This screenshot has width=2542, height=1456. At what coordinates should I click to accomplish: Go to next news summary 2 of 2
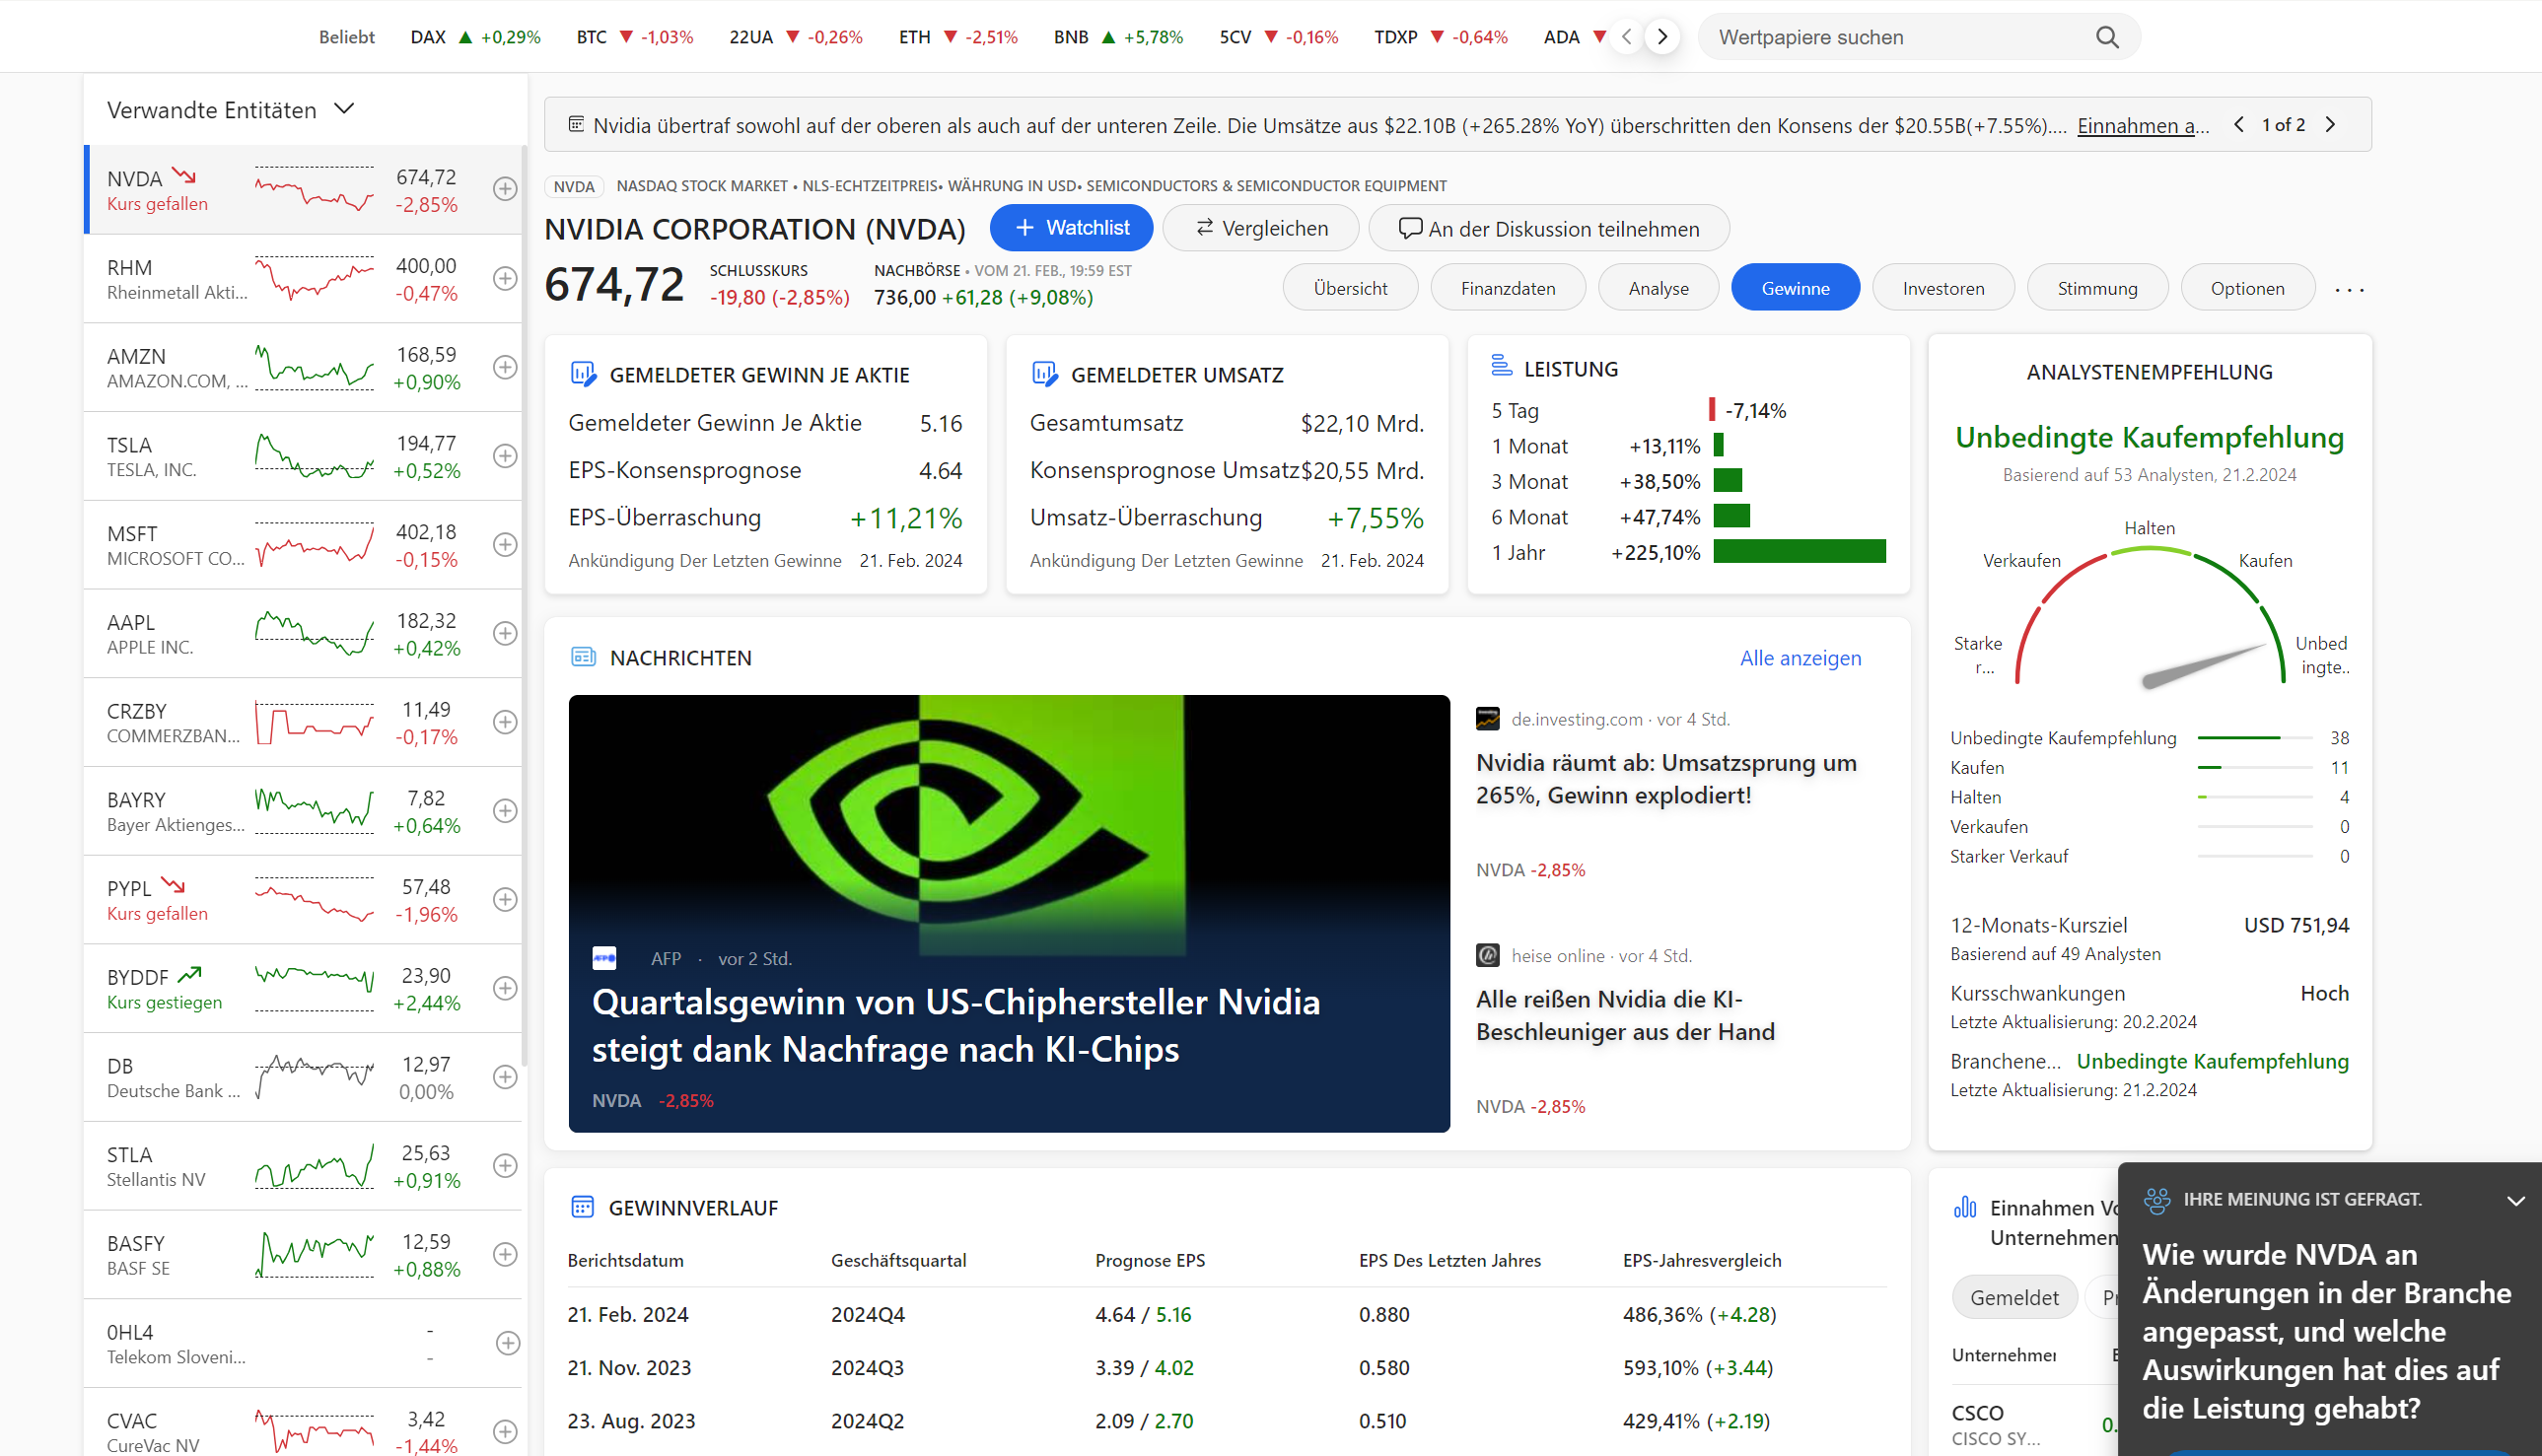coord(2330,124)
